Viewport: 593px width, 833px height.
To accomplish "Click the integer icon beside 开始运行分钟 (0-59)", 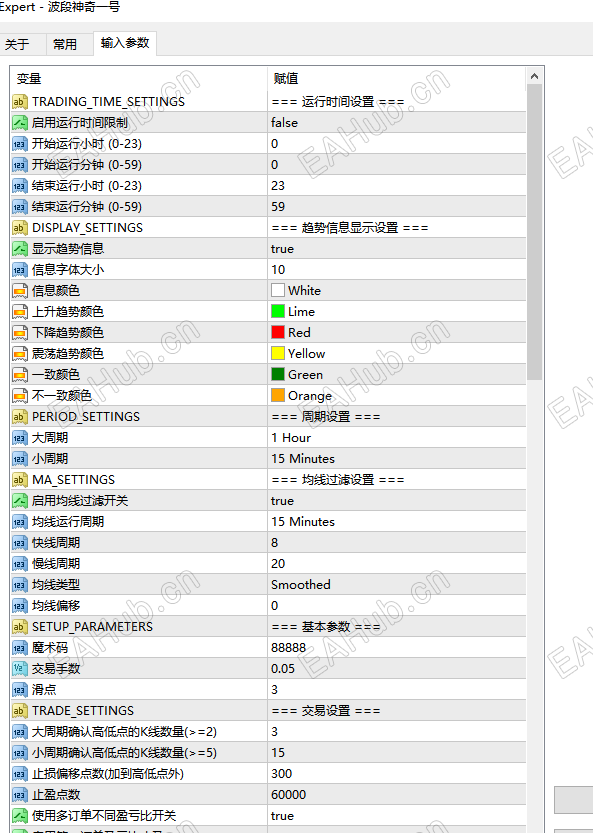I will [20, 165].
